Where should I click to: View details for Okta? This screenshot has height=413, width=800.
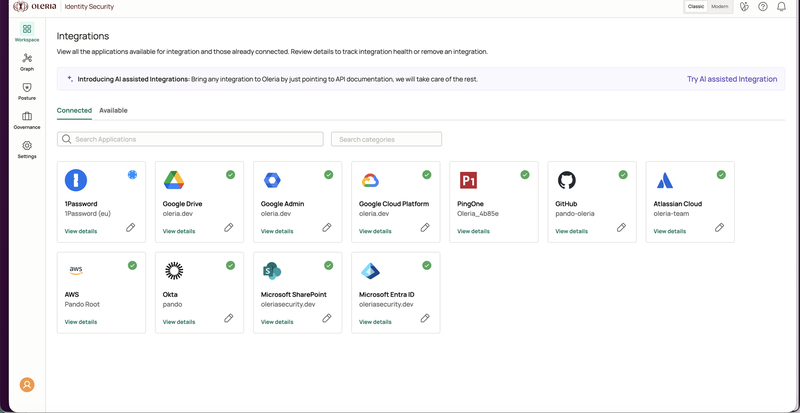click(179, 322)
